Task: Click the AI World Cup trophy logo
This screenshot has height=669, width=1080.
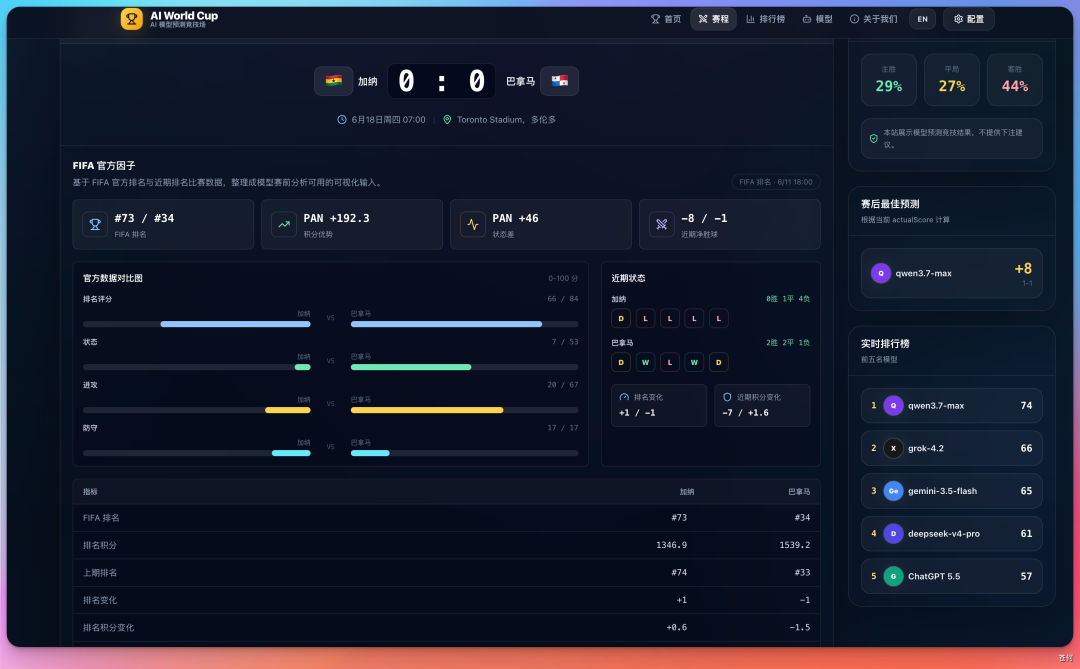Action: coord(132,19)
